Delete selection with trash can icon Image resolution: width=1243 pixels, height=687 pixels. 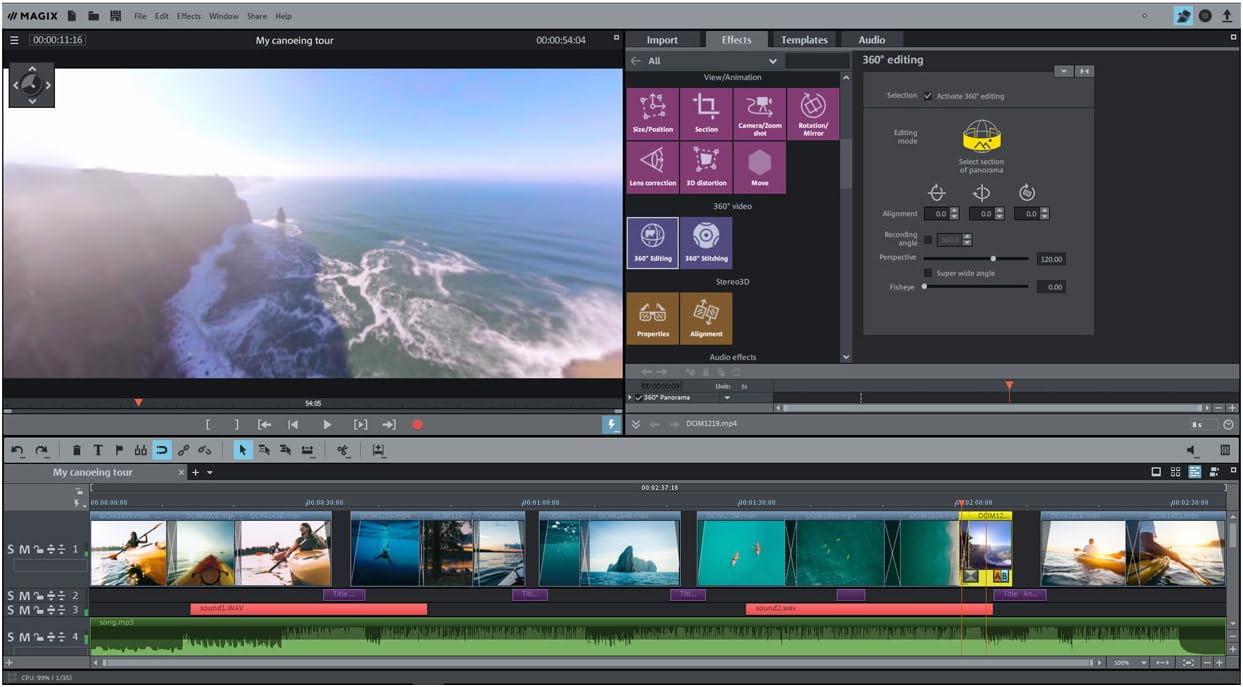[77, 451]
